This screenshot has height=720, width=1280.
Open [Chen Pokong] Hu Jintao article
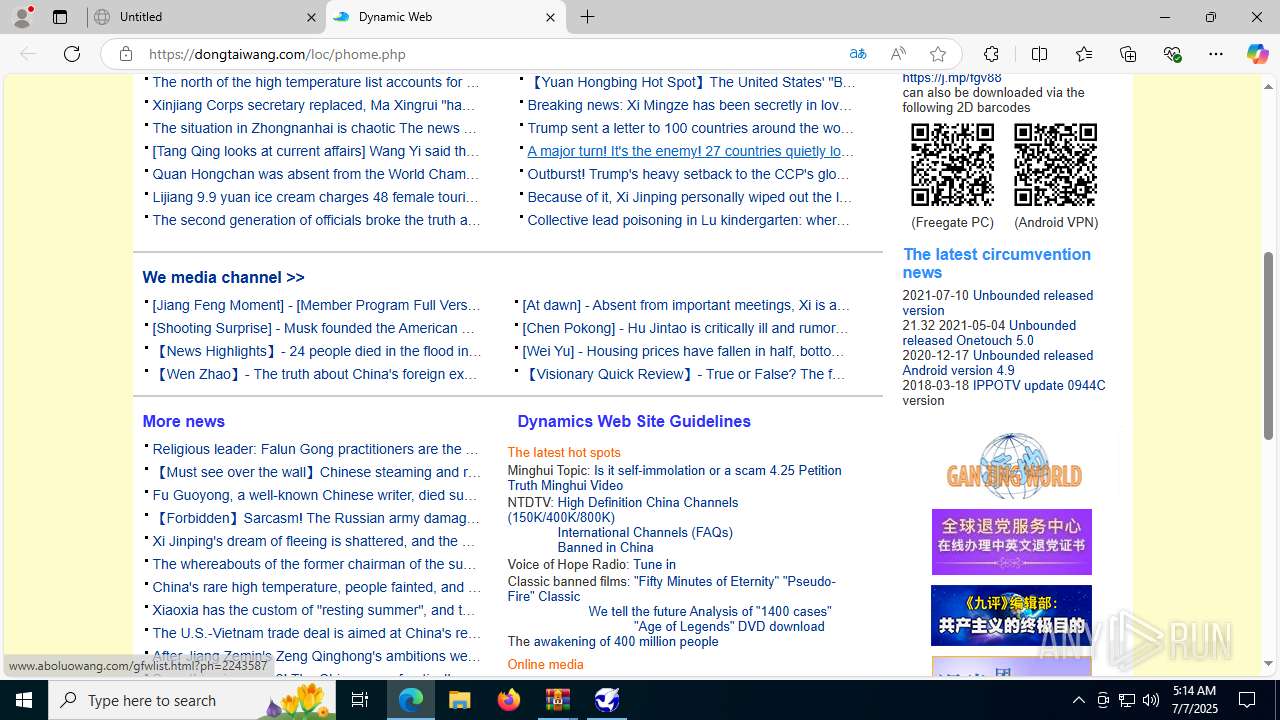685,328
